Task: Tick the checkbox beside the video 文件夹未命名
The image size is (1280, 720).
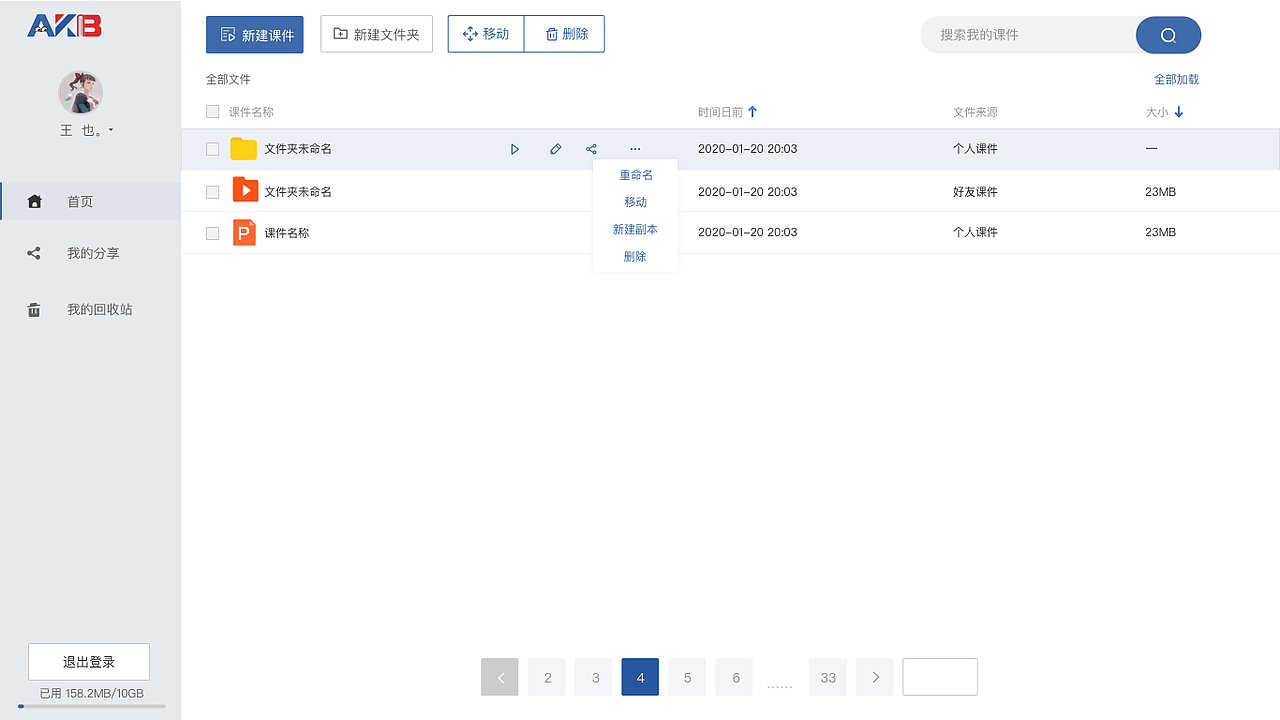Action: (x=213, y=190)
